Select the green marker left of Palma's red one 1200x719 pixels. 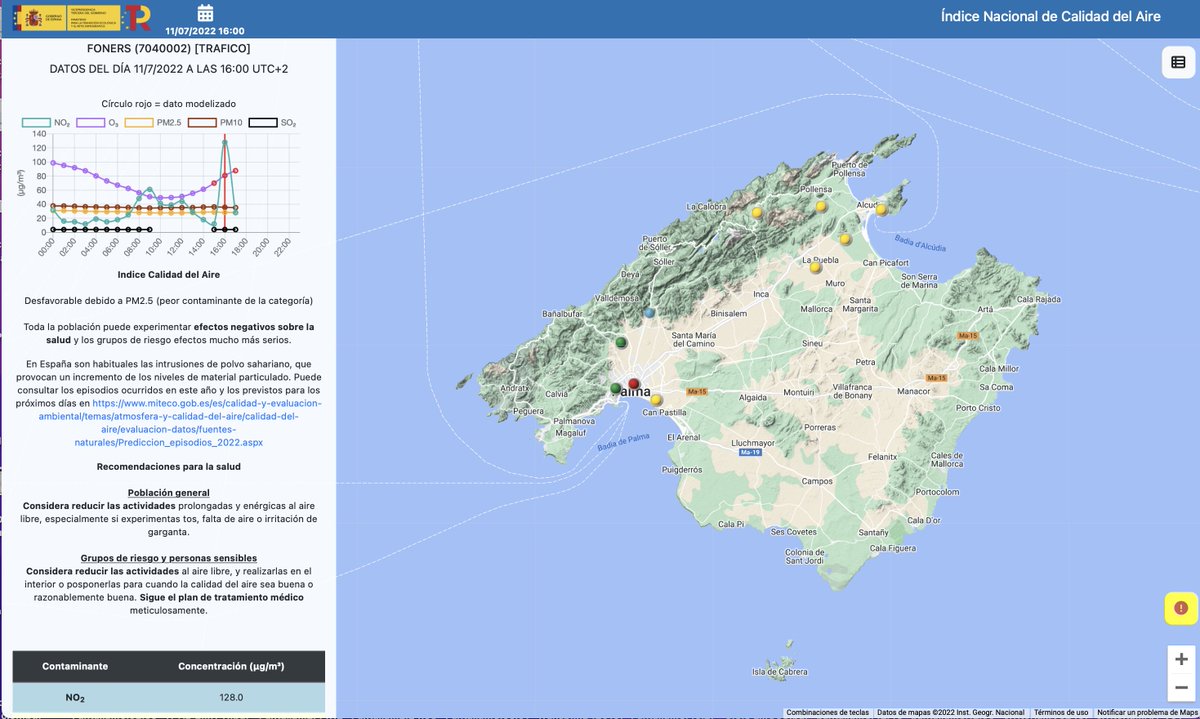[x=616, y=388]
